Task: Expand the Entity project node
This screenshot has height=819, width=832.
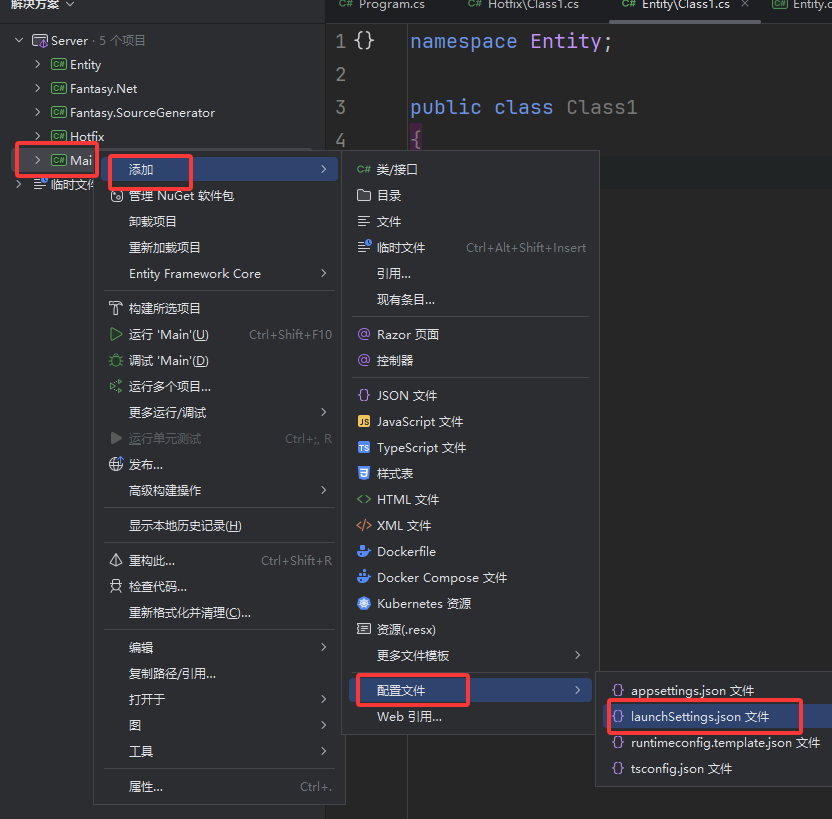Action: click(37, 64)
